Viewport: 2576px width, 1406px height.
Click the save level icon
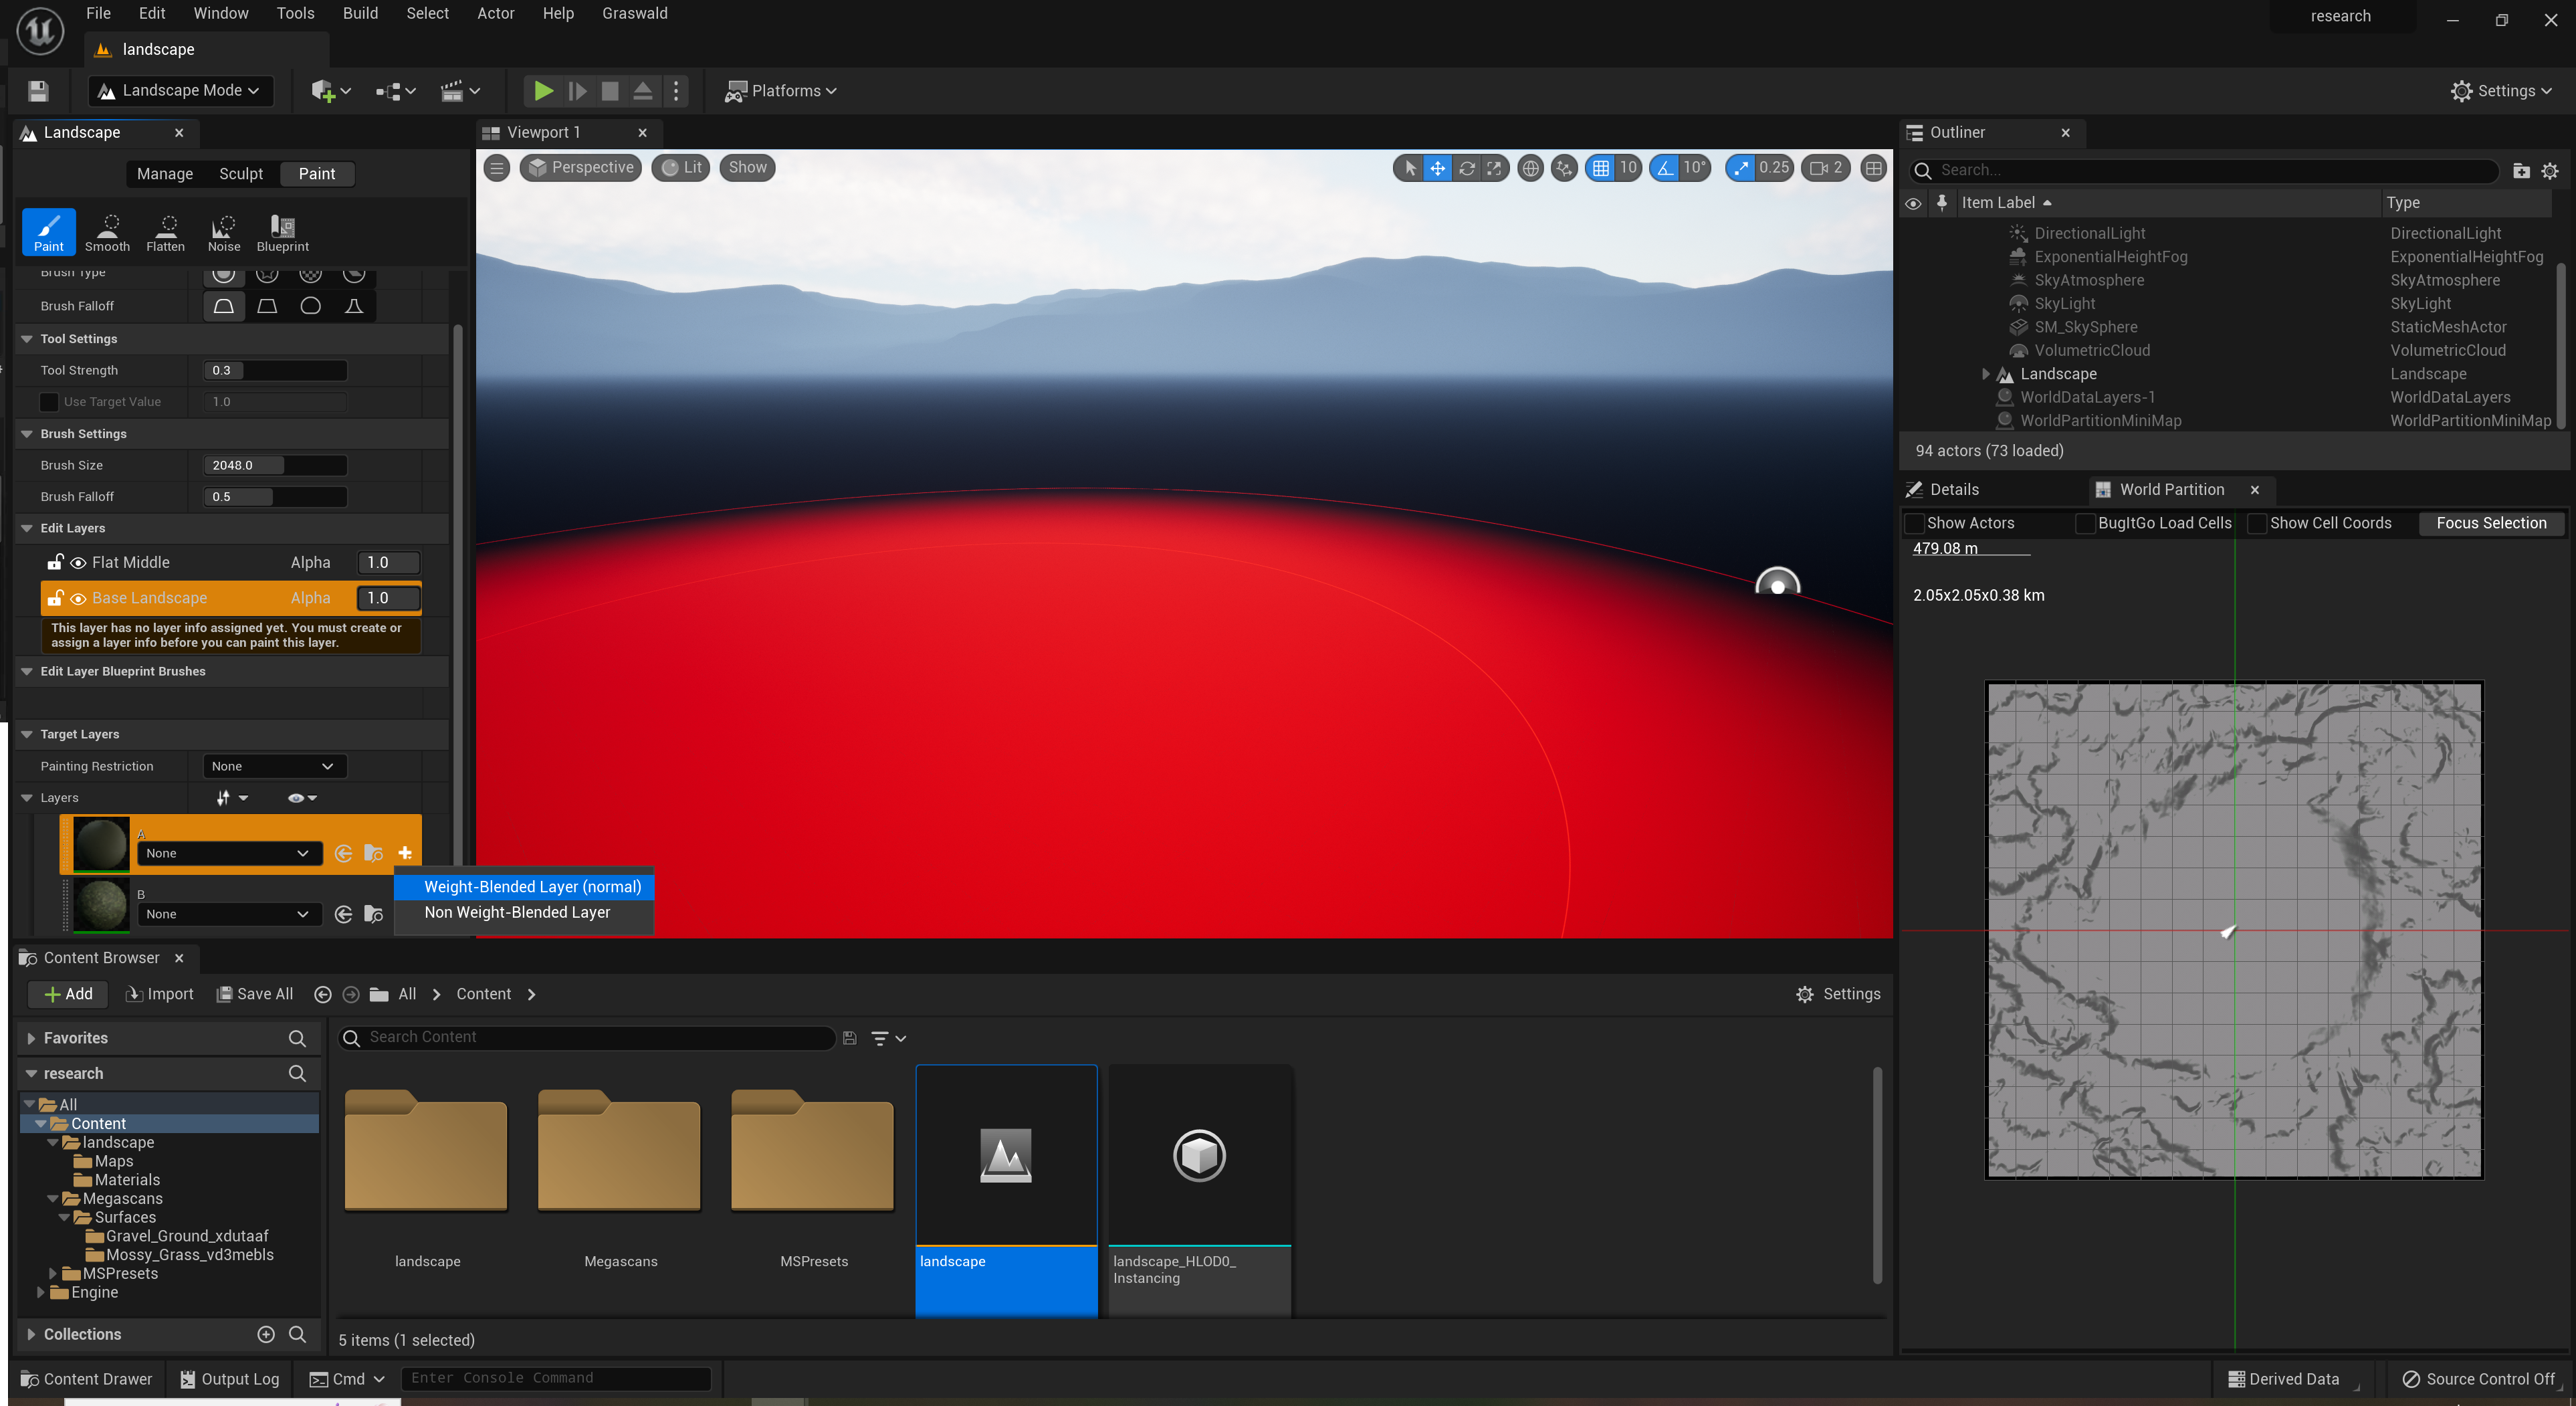coord(38,91)
